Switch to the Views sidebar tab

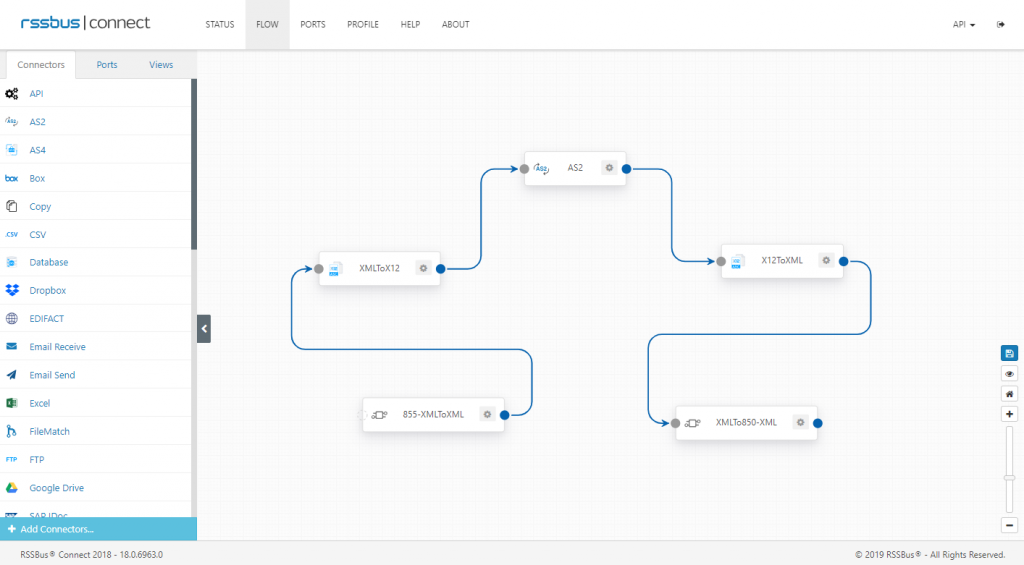[161, 65]
